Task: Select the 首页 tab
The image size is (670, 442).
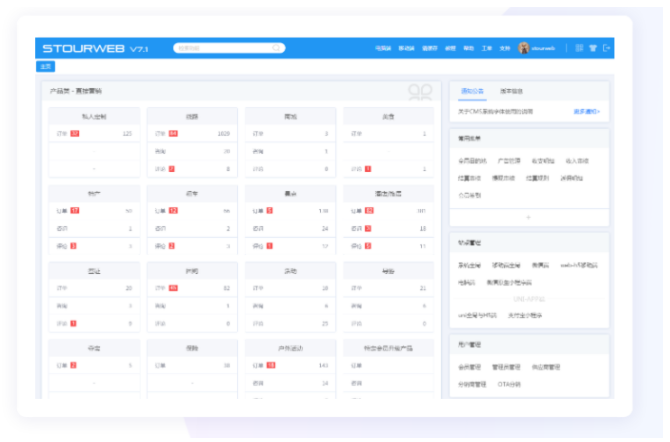Action: [45, 67]
